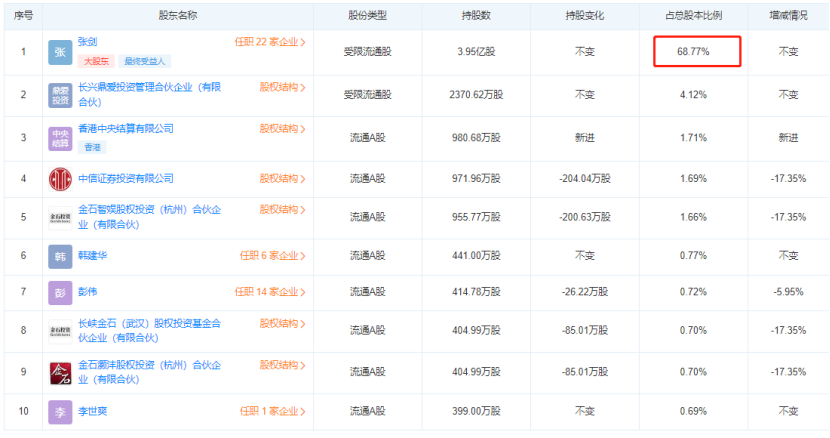Viewport: 830px width, 438px height.
Task: Click the 占总股本比例 column header
Action: [693, 16]
